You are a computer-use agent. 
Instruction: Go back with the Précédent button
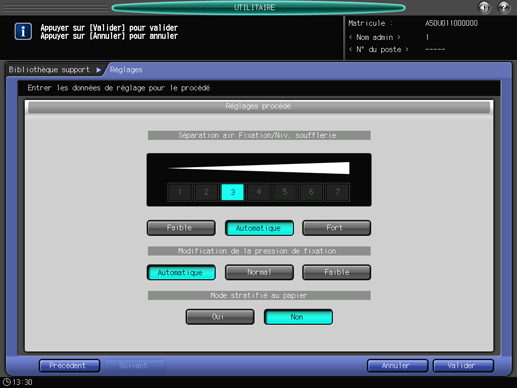[x=69, y=366]
